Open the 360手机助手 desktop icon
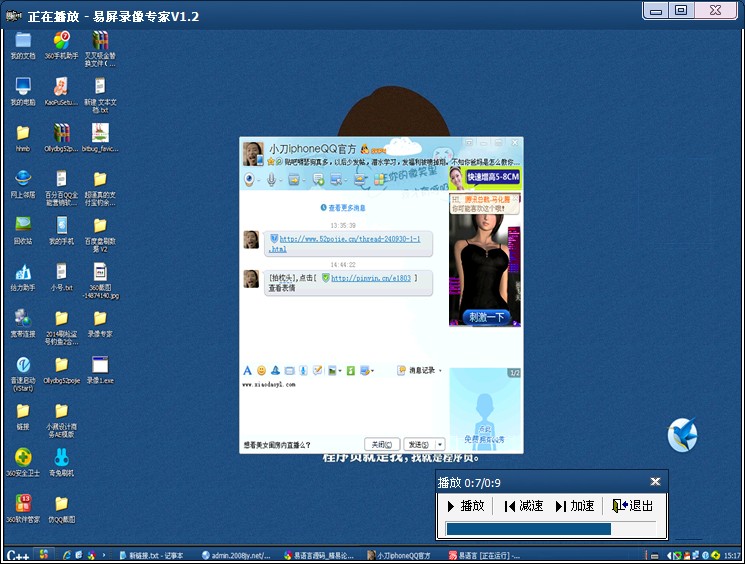 click(x=61, y=46)
